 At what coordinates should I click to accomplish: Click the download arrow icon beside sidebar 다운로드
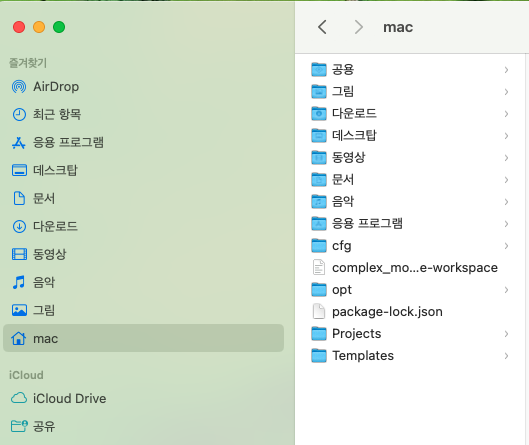tap(19, 226)
